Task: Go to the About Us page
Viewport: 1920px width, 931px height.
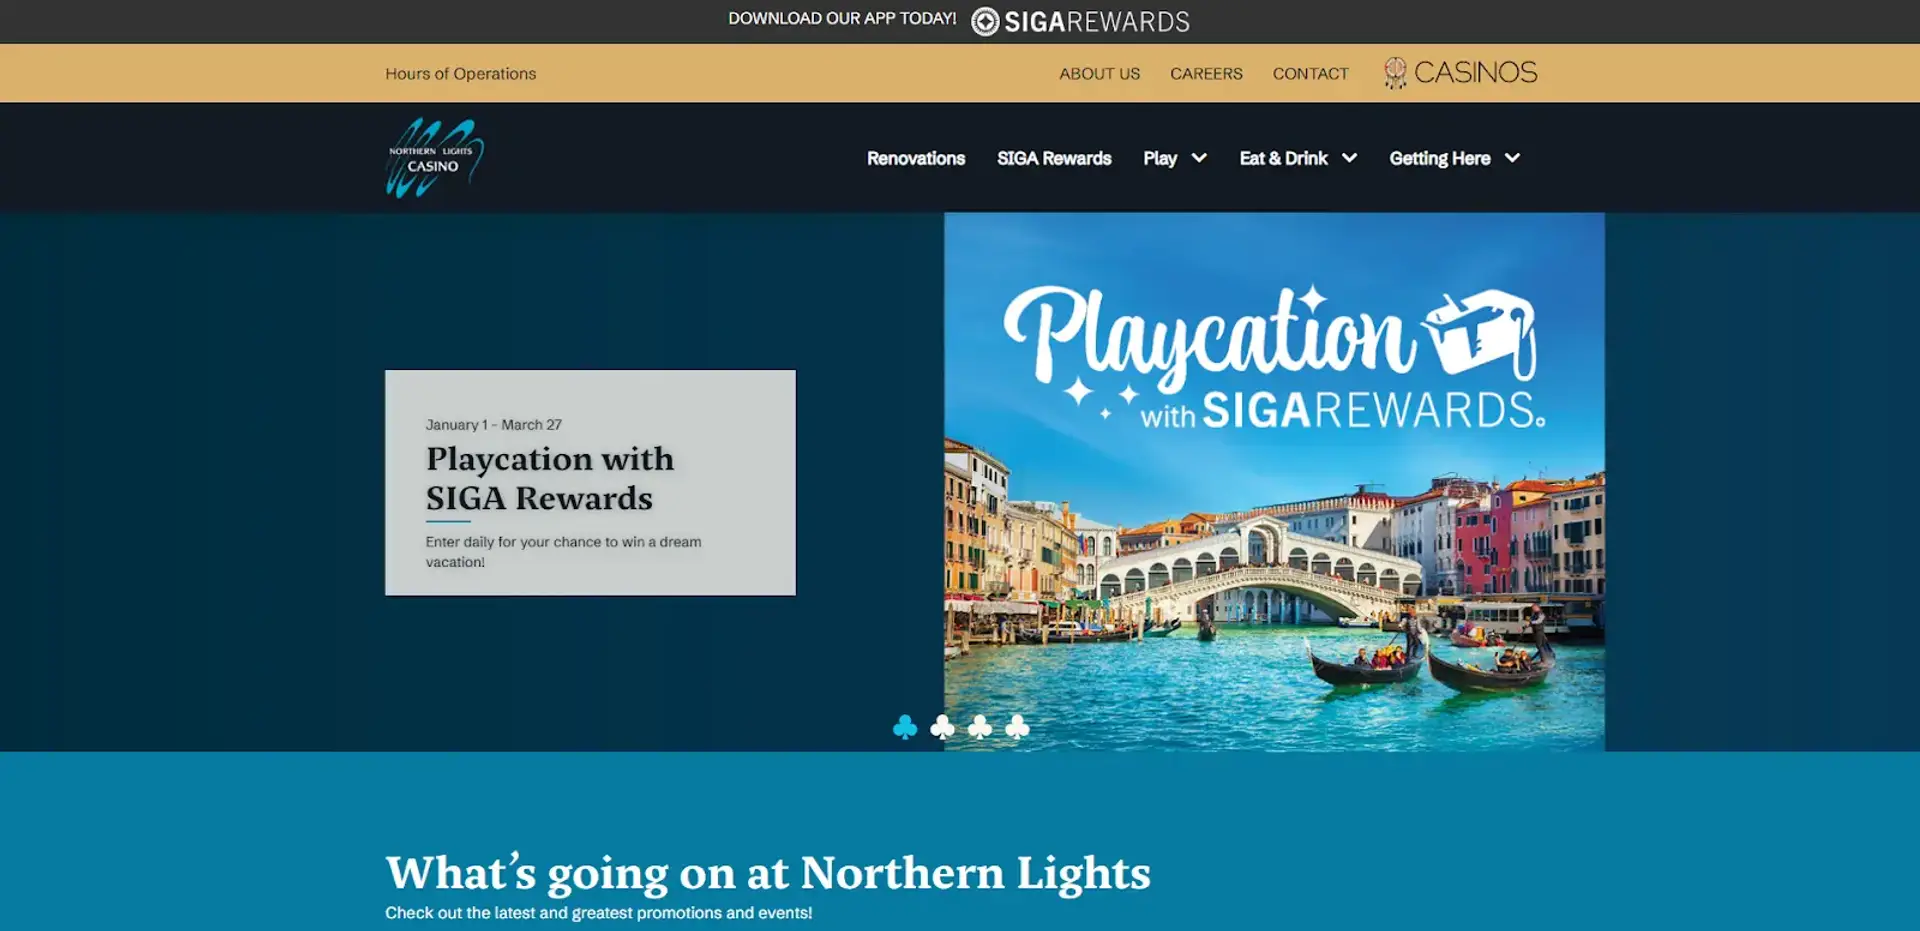Action: [x=1099, y=74]
